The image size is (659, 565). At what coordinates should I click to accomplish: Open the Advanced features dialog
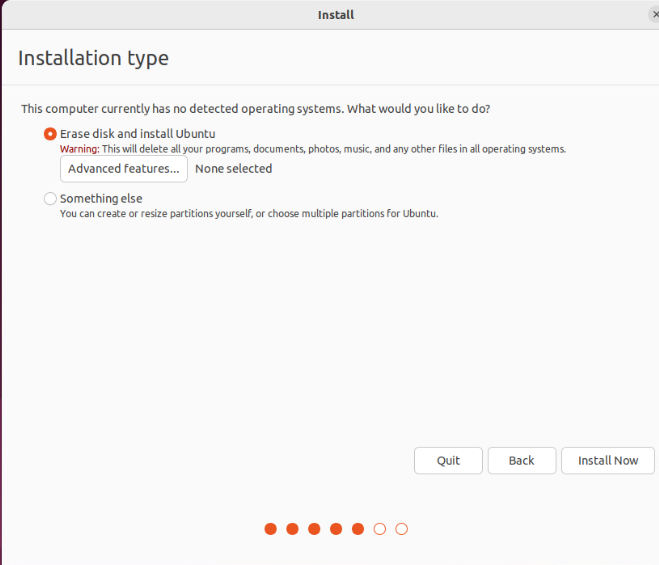pos(124,169)
